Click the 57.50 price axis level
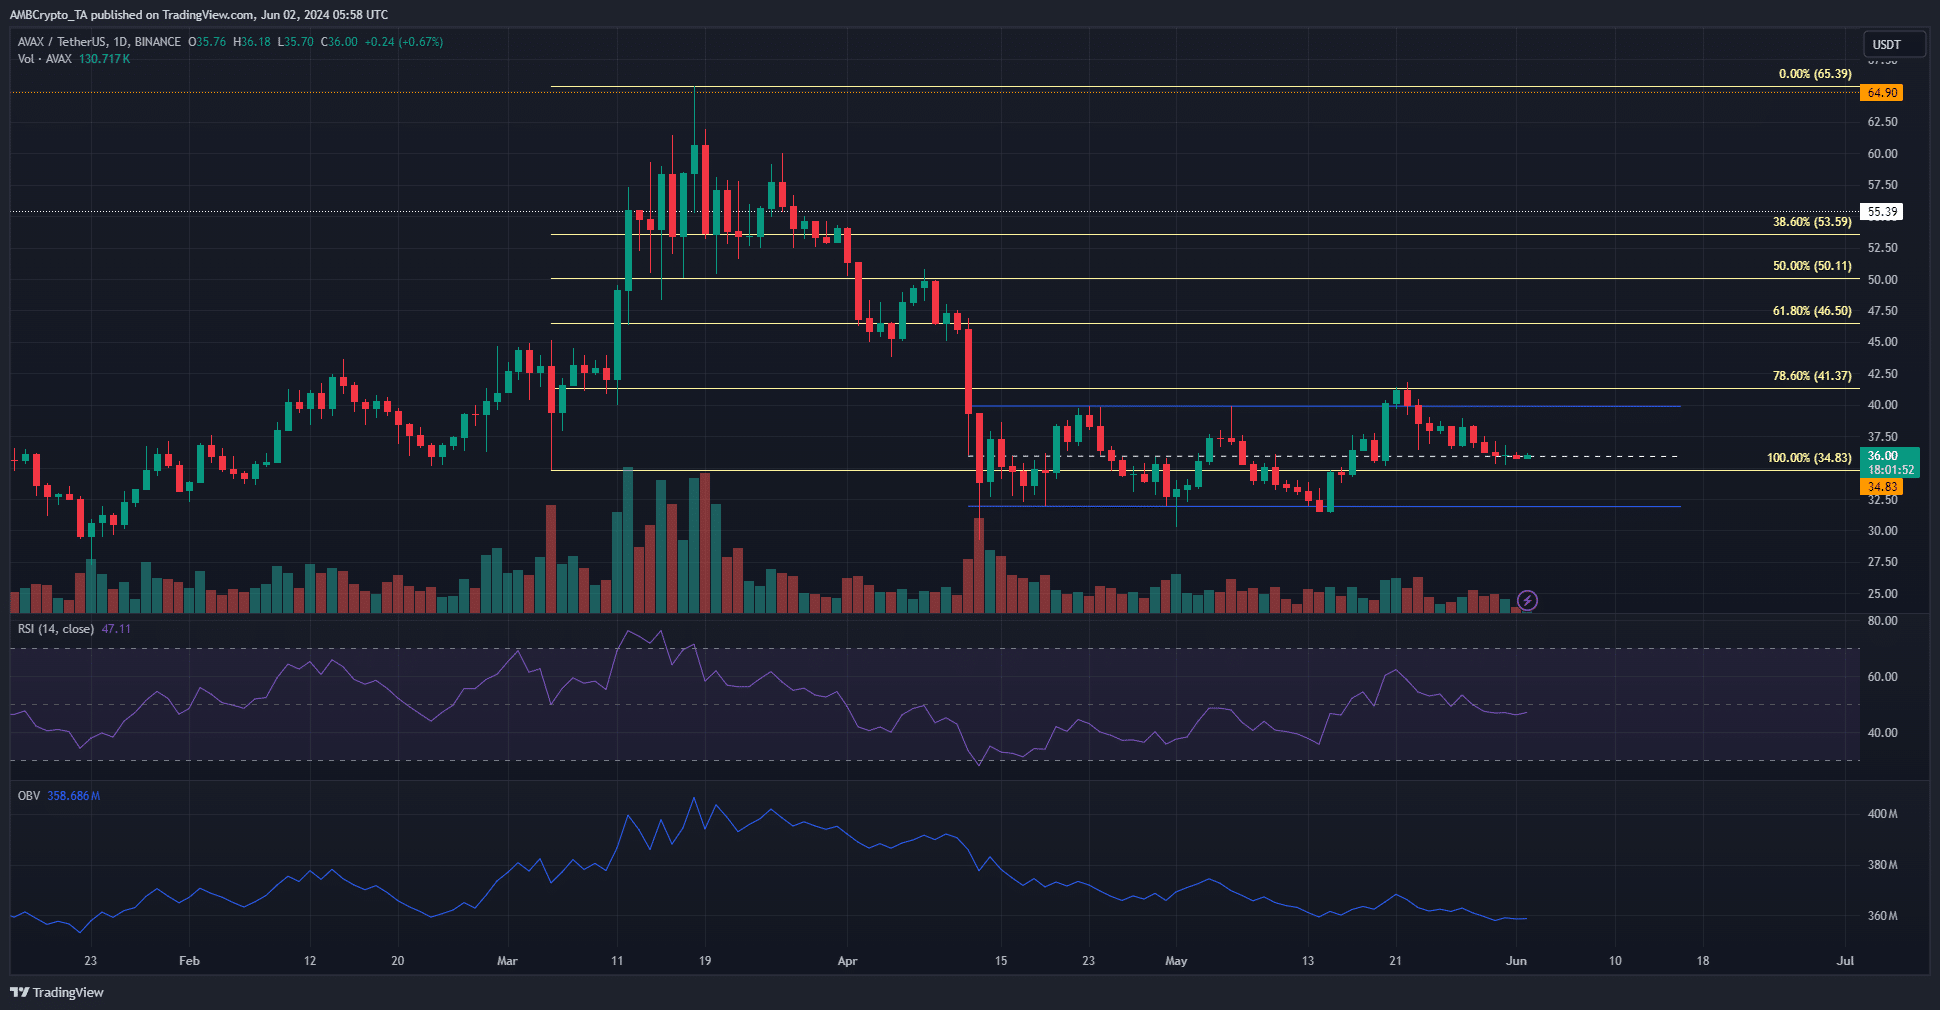 pos(1882,185)
